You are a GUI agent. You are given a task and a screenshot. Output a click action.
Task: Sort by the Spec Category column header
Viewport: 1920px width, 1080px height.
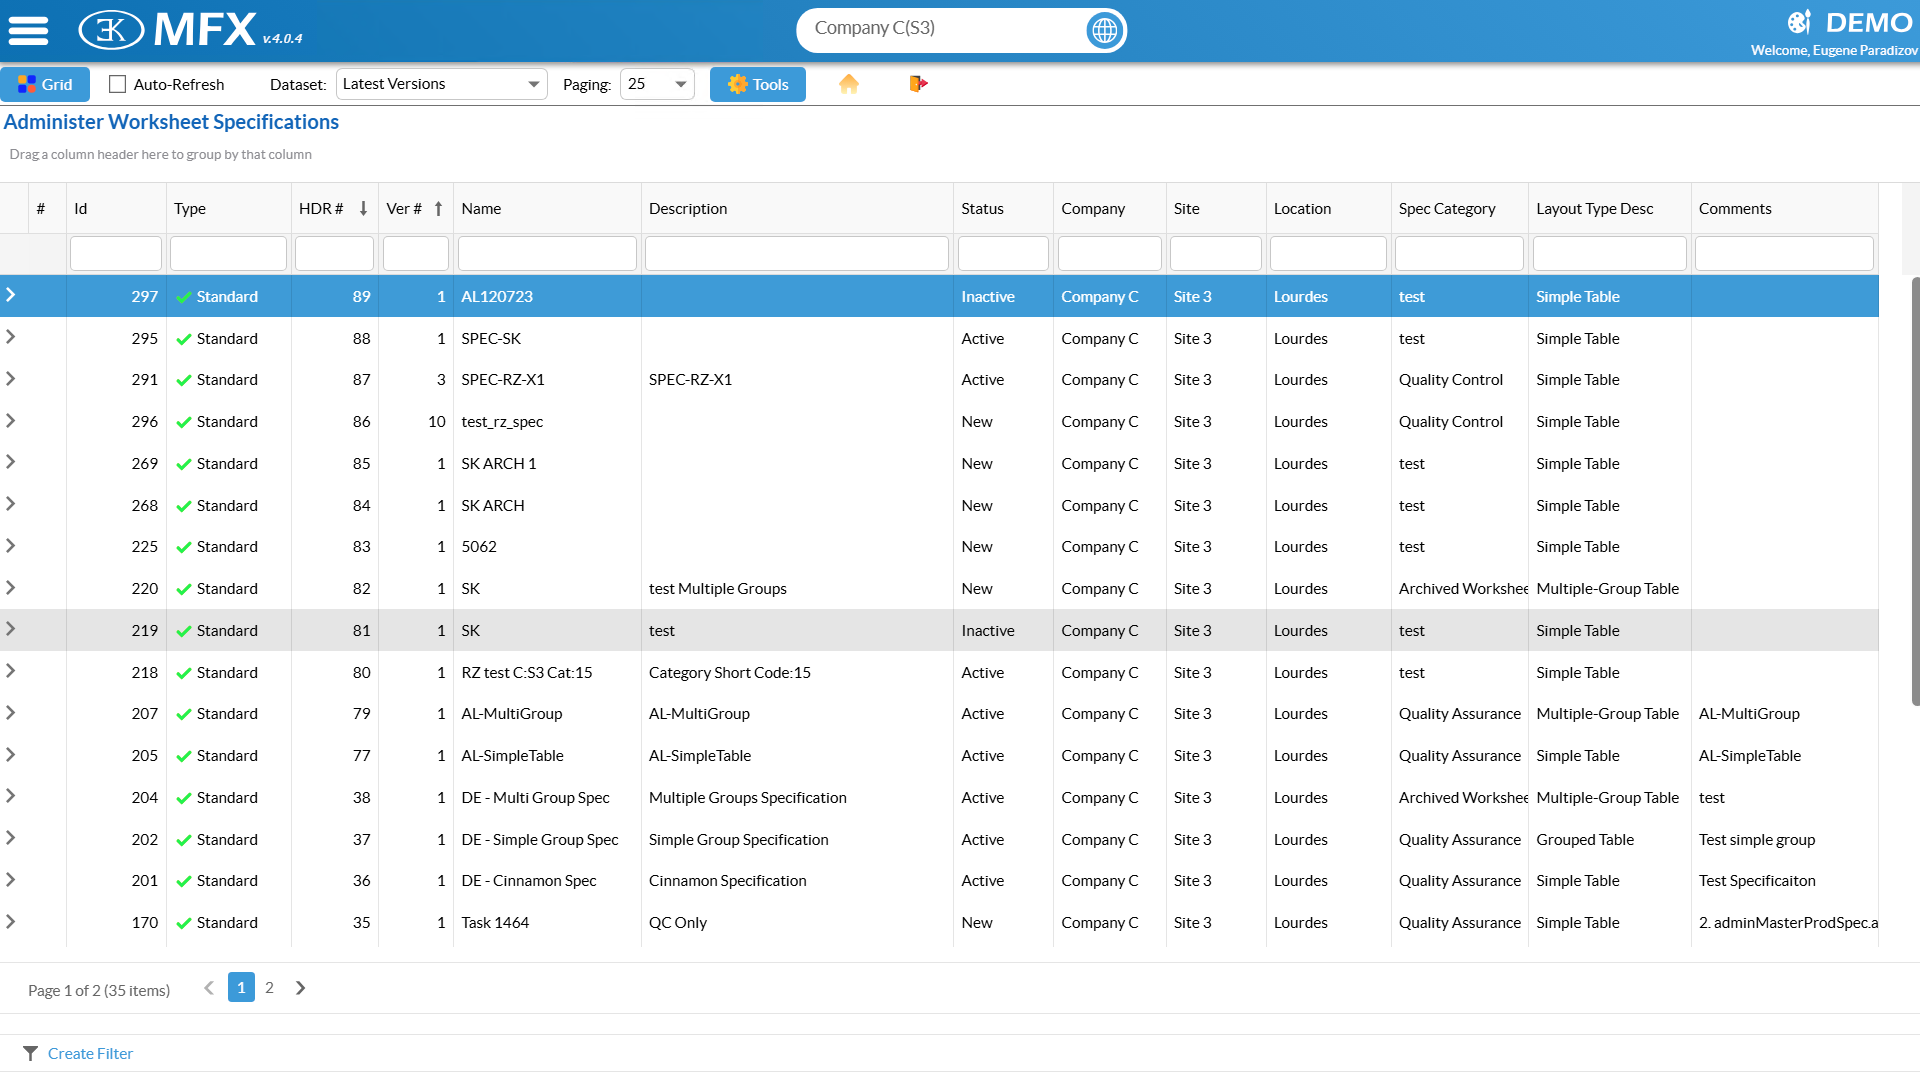tap(1459, 208)
